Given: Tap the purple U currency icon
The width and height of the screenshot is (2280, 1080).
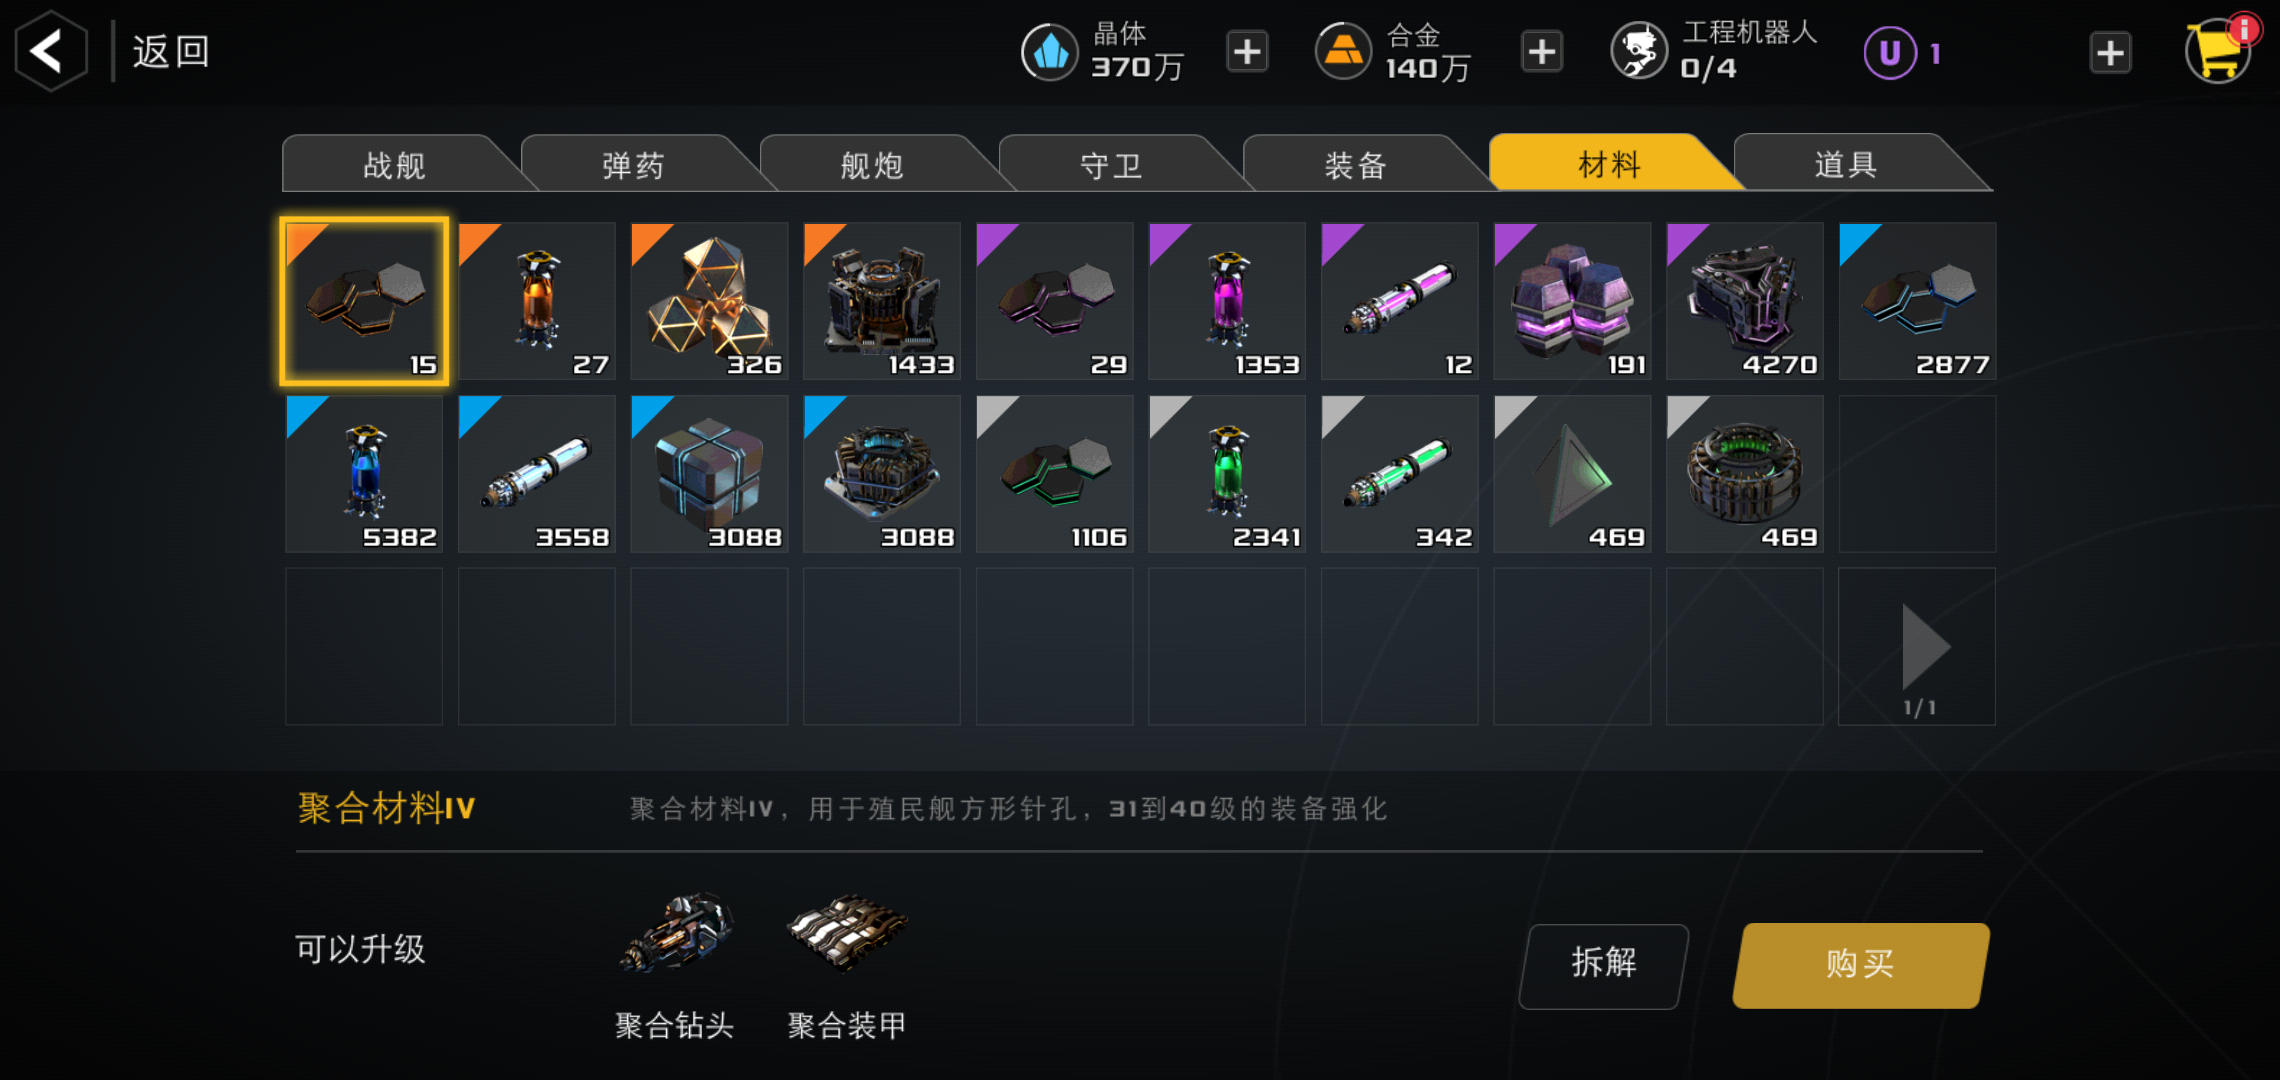Looking at the screenshot, I should pyautogui.click(x=1890, y=52).
